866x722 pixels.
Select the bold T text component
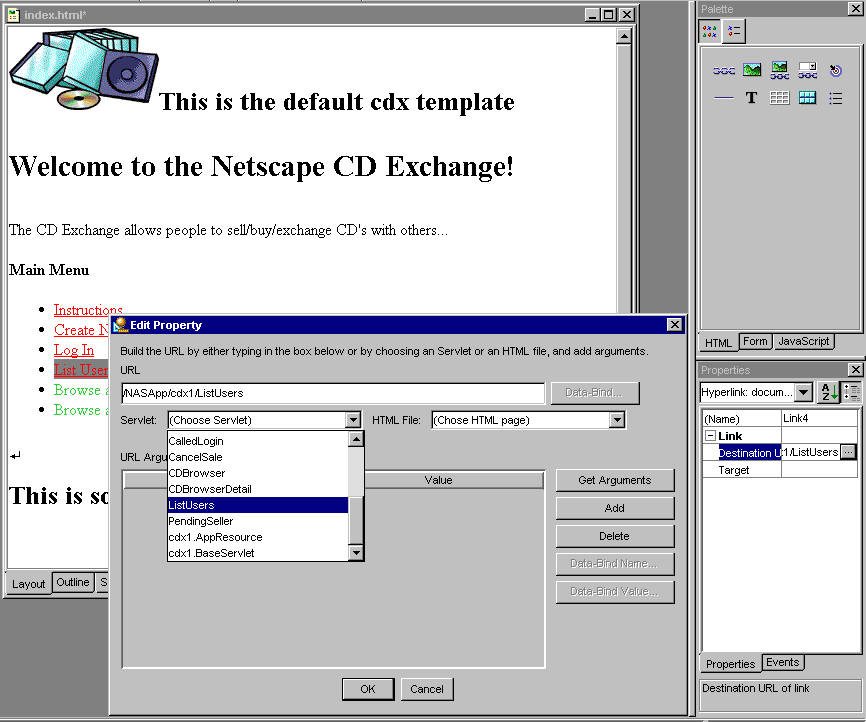coord(751,98)
